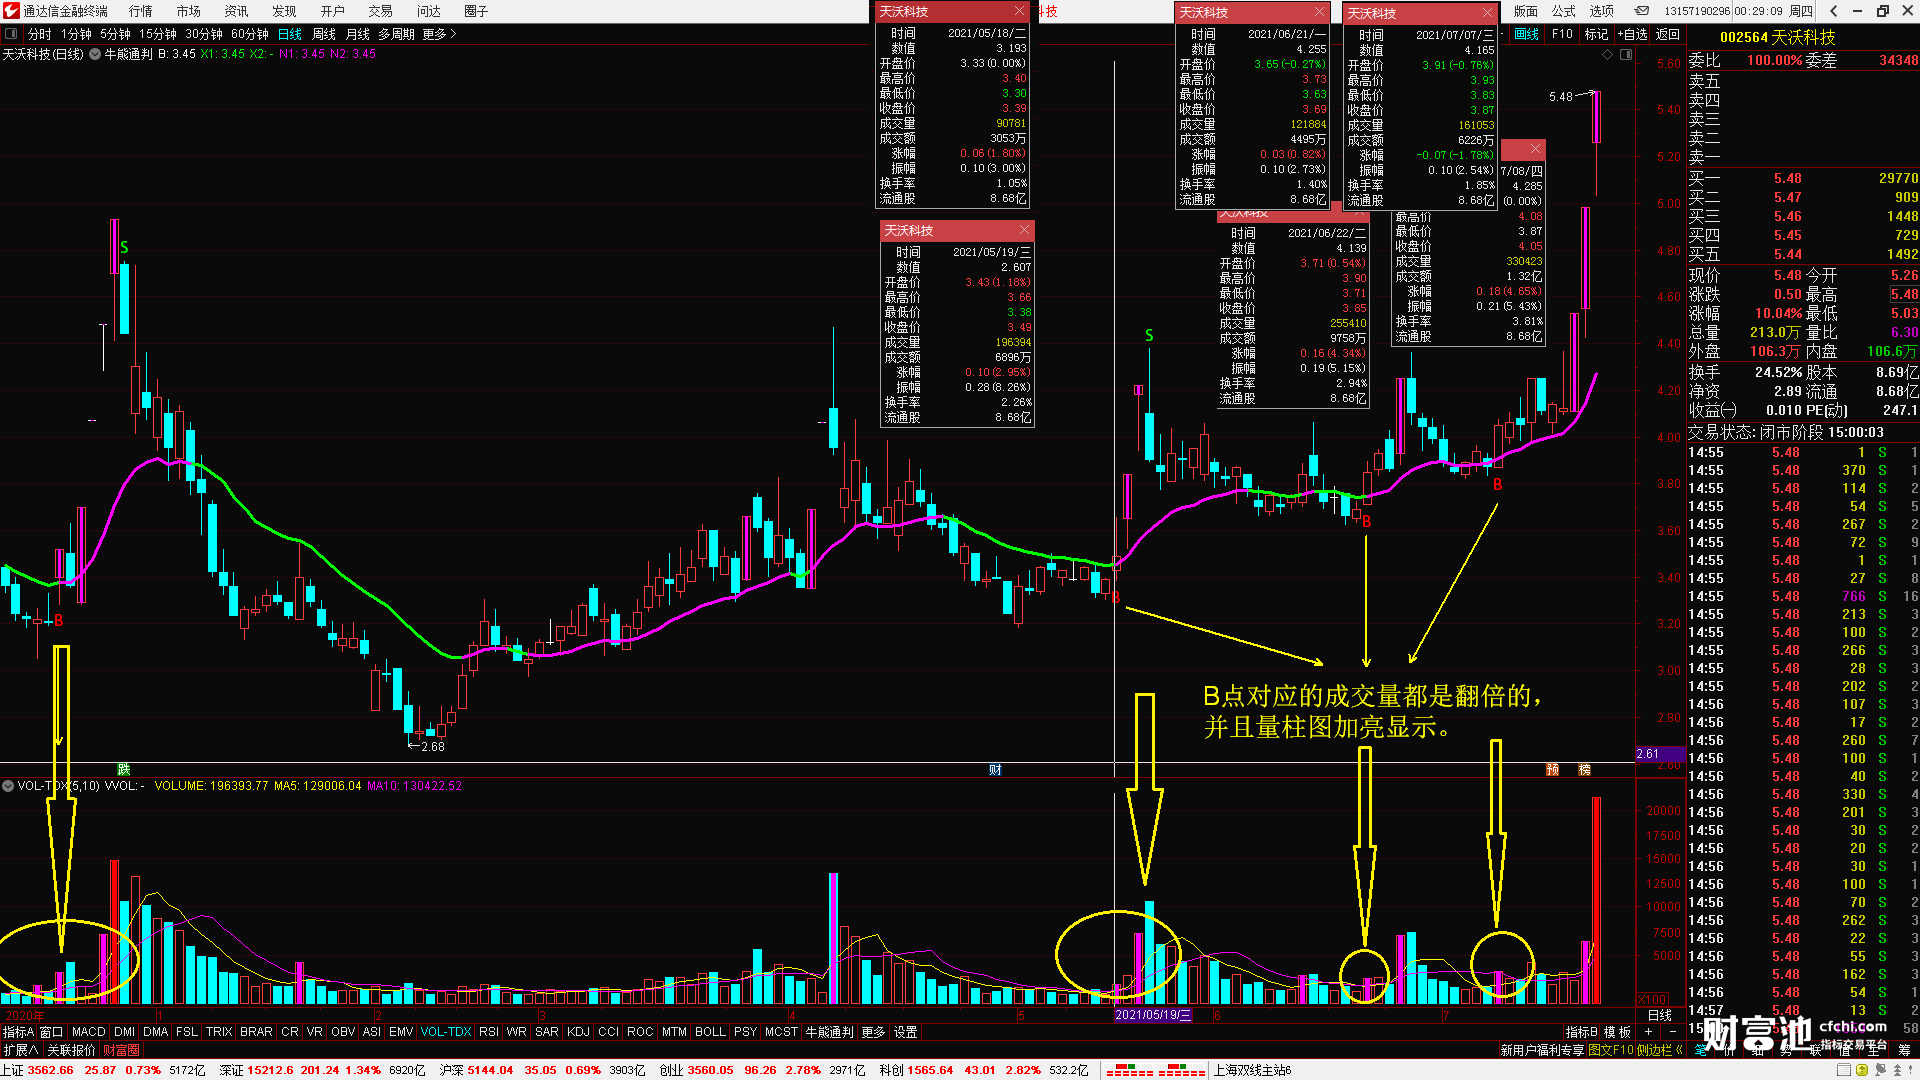Click the mail envelope icon in title bar
This screenshot has width=1920, height=1080.
tap(1642, 11)
